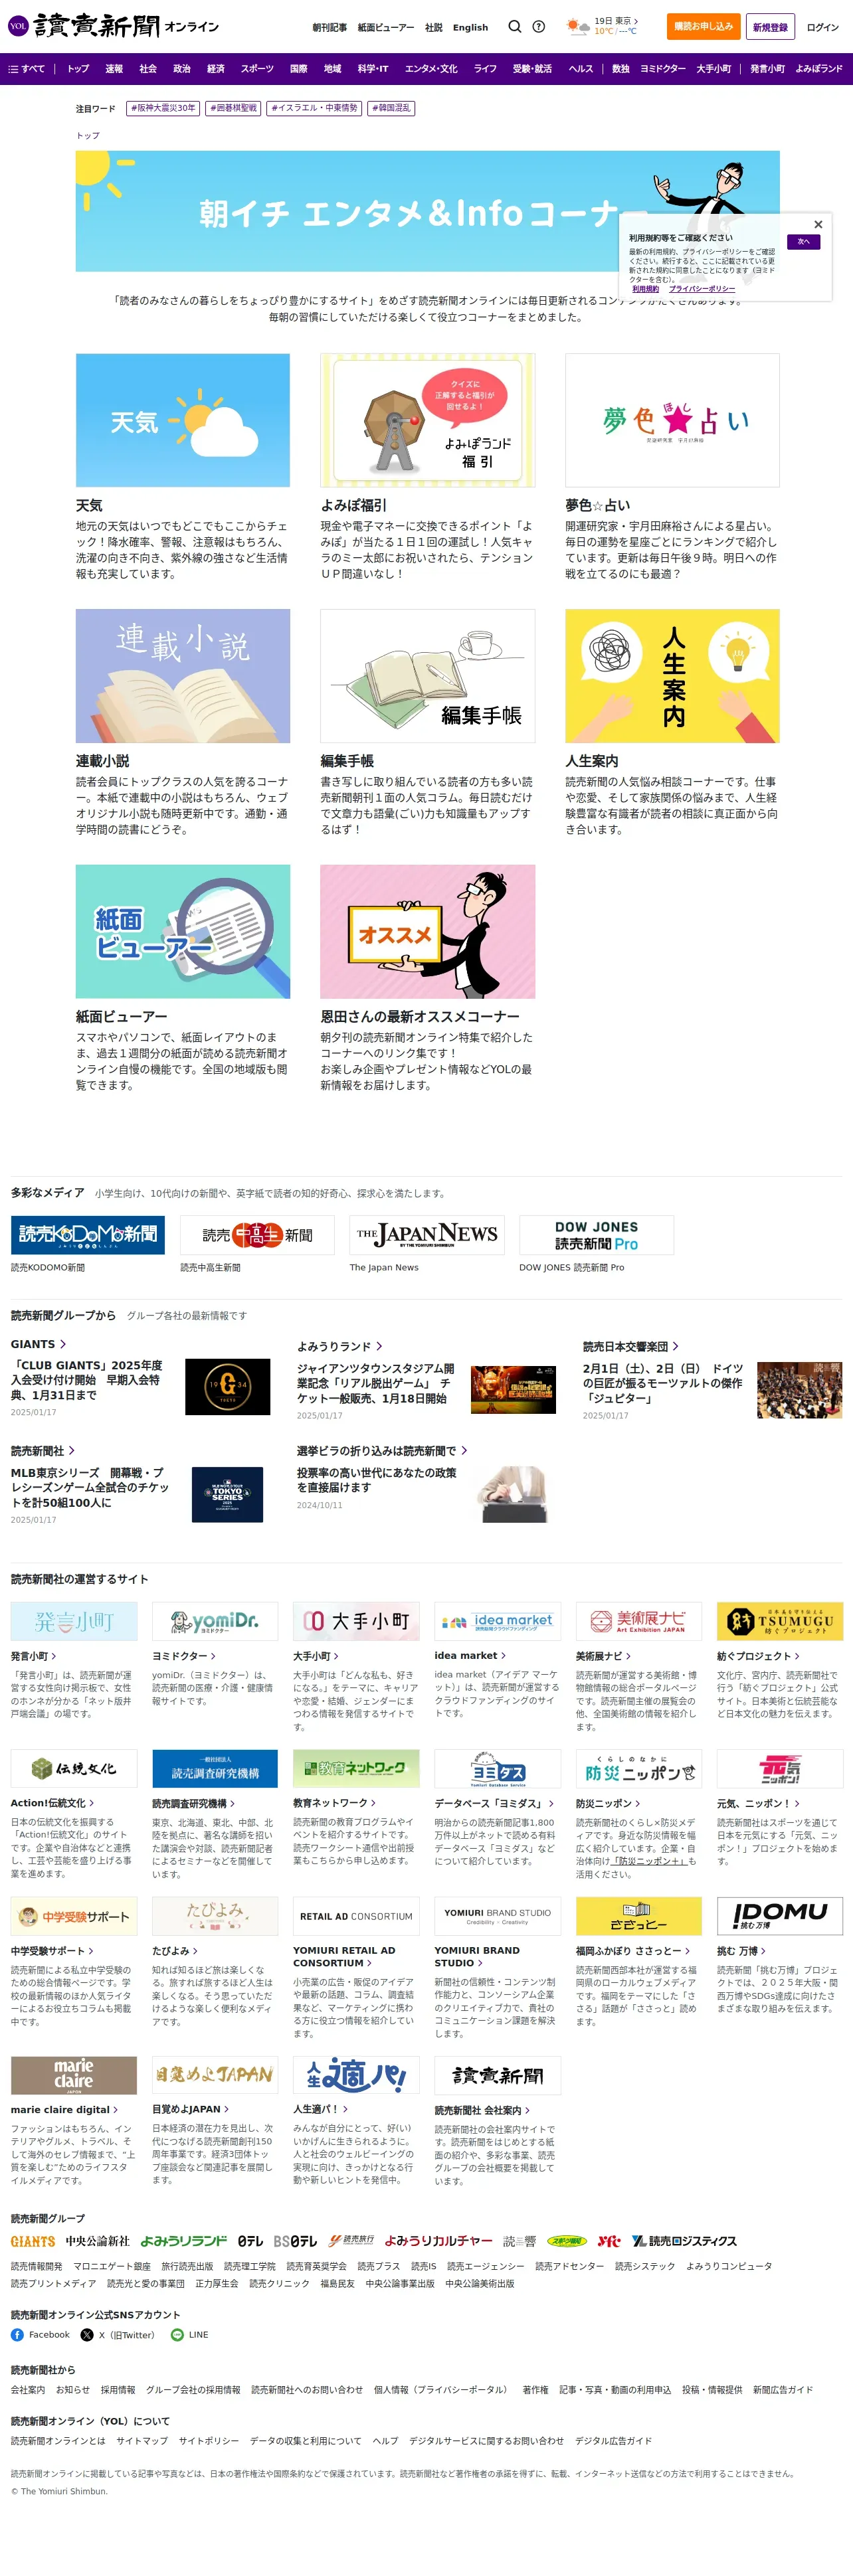Click the 大手小町 site logo
Viewport: 853px width, 2576px height.
[356, 1621]
